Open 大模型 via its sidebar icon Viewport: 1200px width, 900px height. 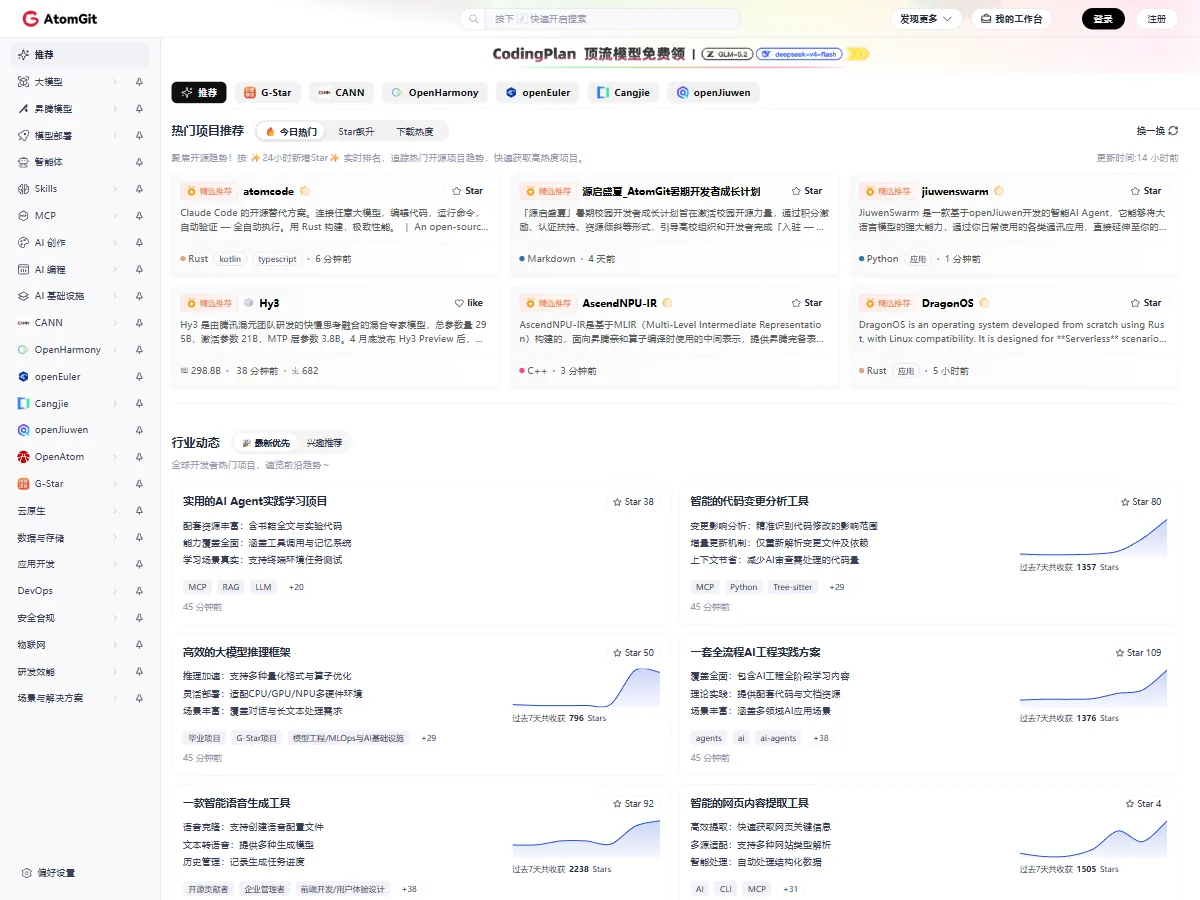pyautogui.click(x=24, y=82)
